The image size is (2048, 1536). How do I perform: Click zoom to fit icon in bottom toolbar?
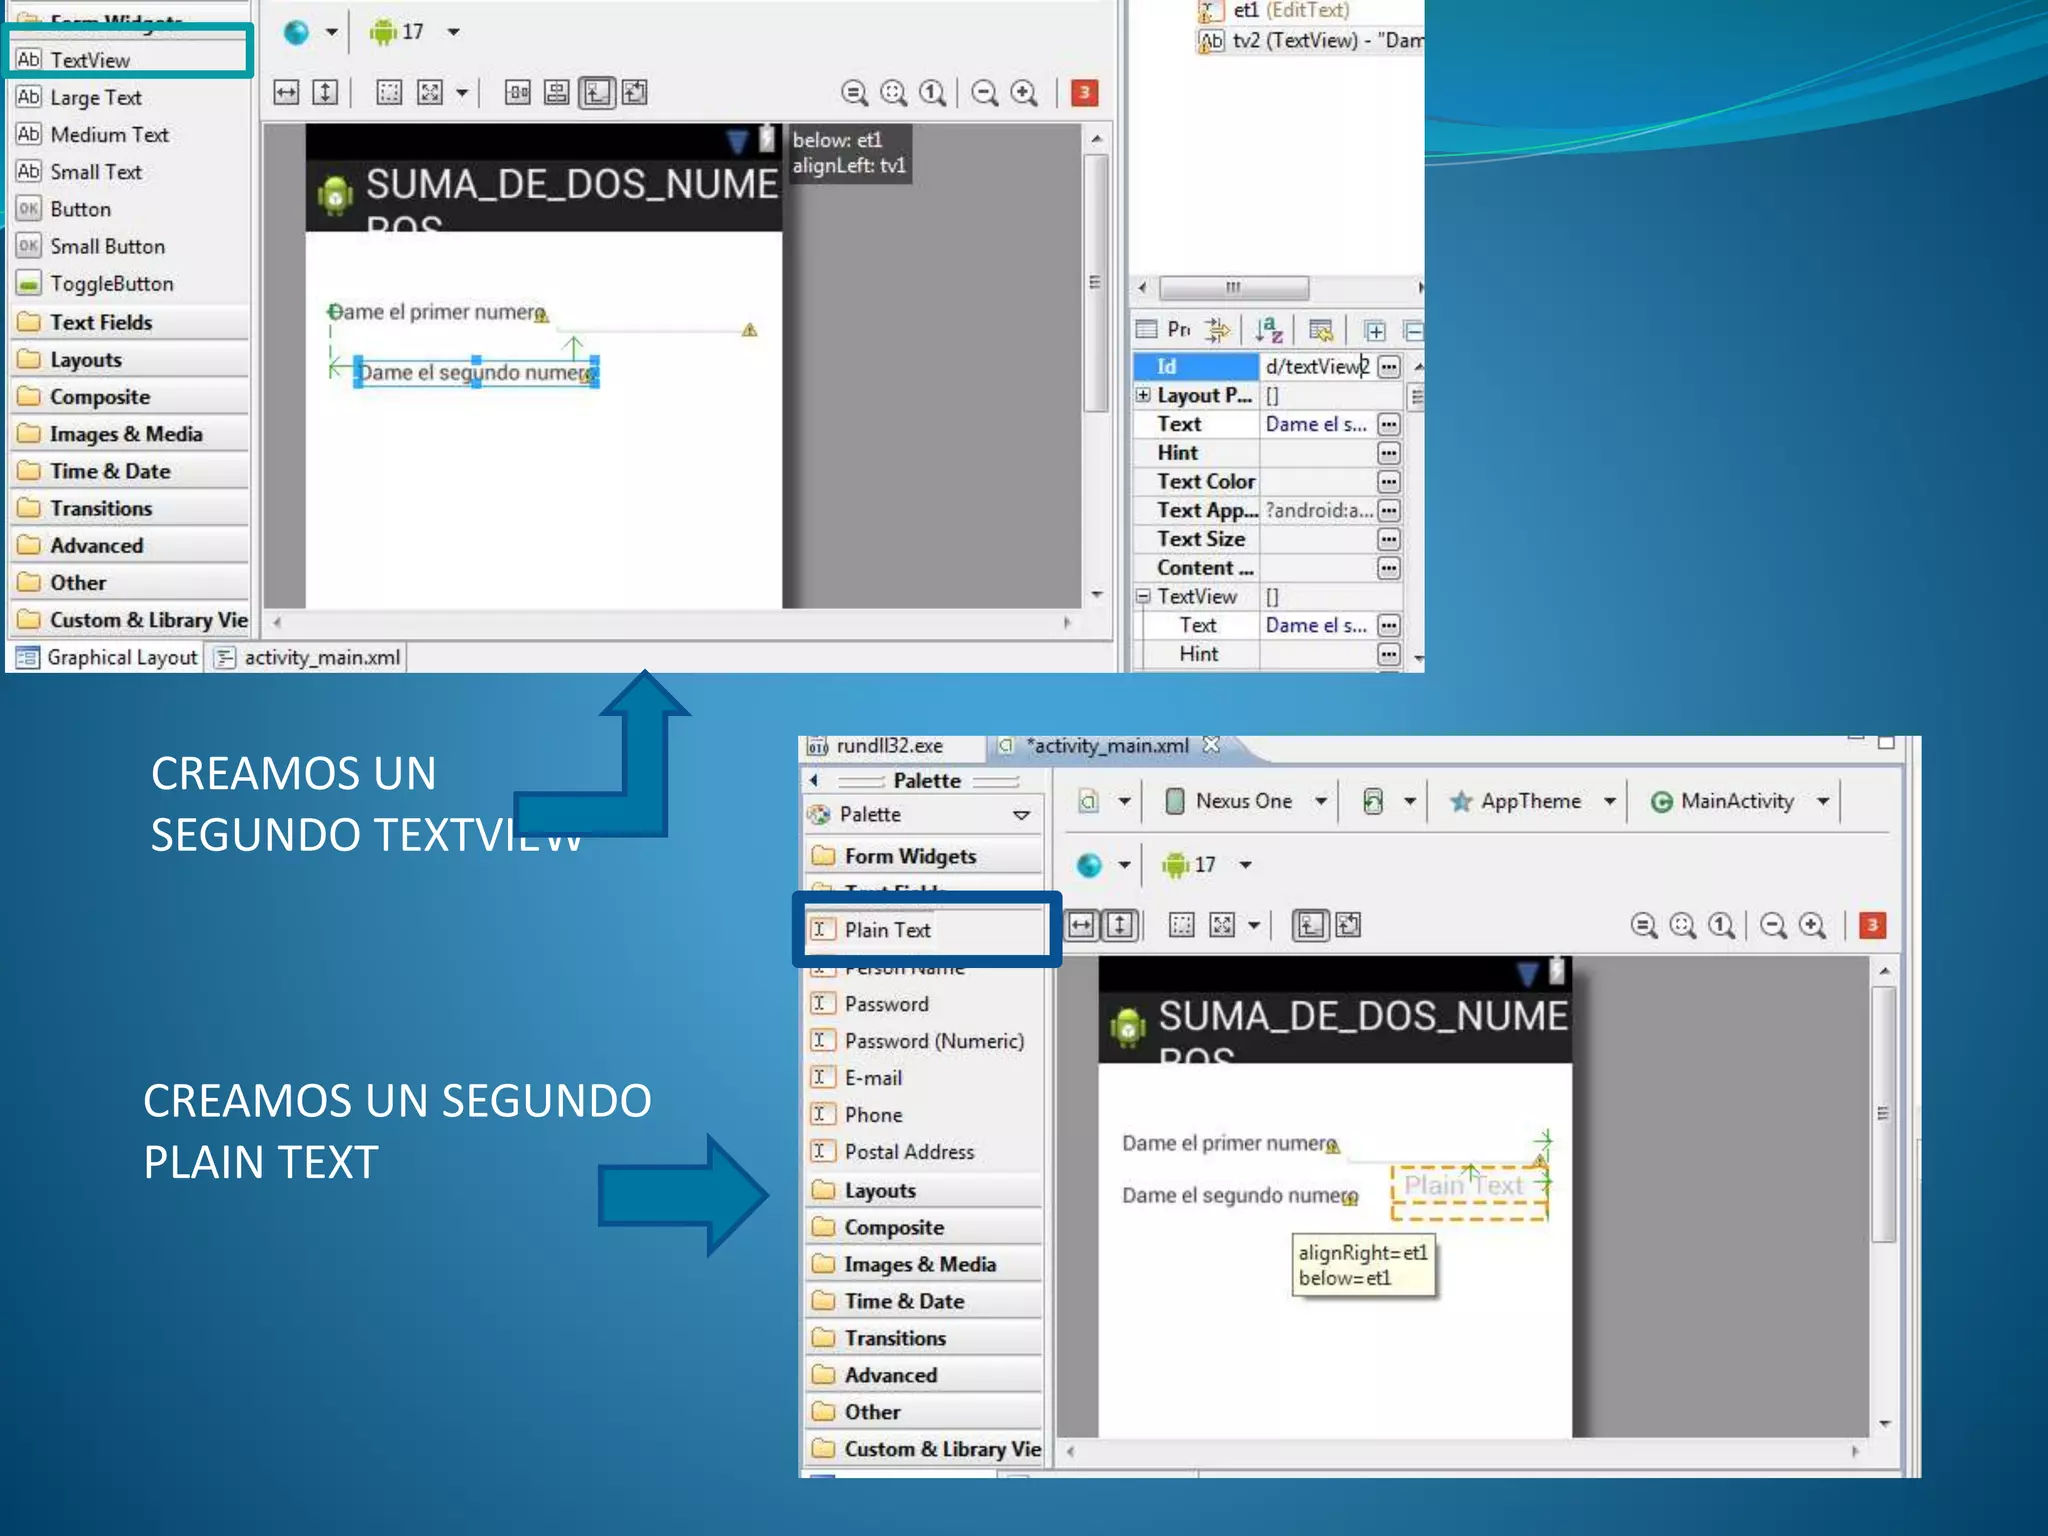click(x=1683, y=926)
